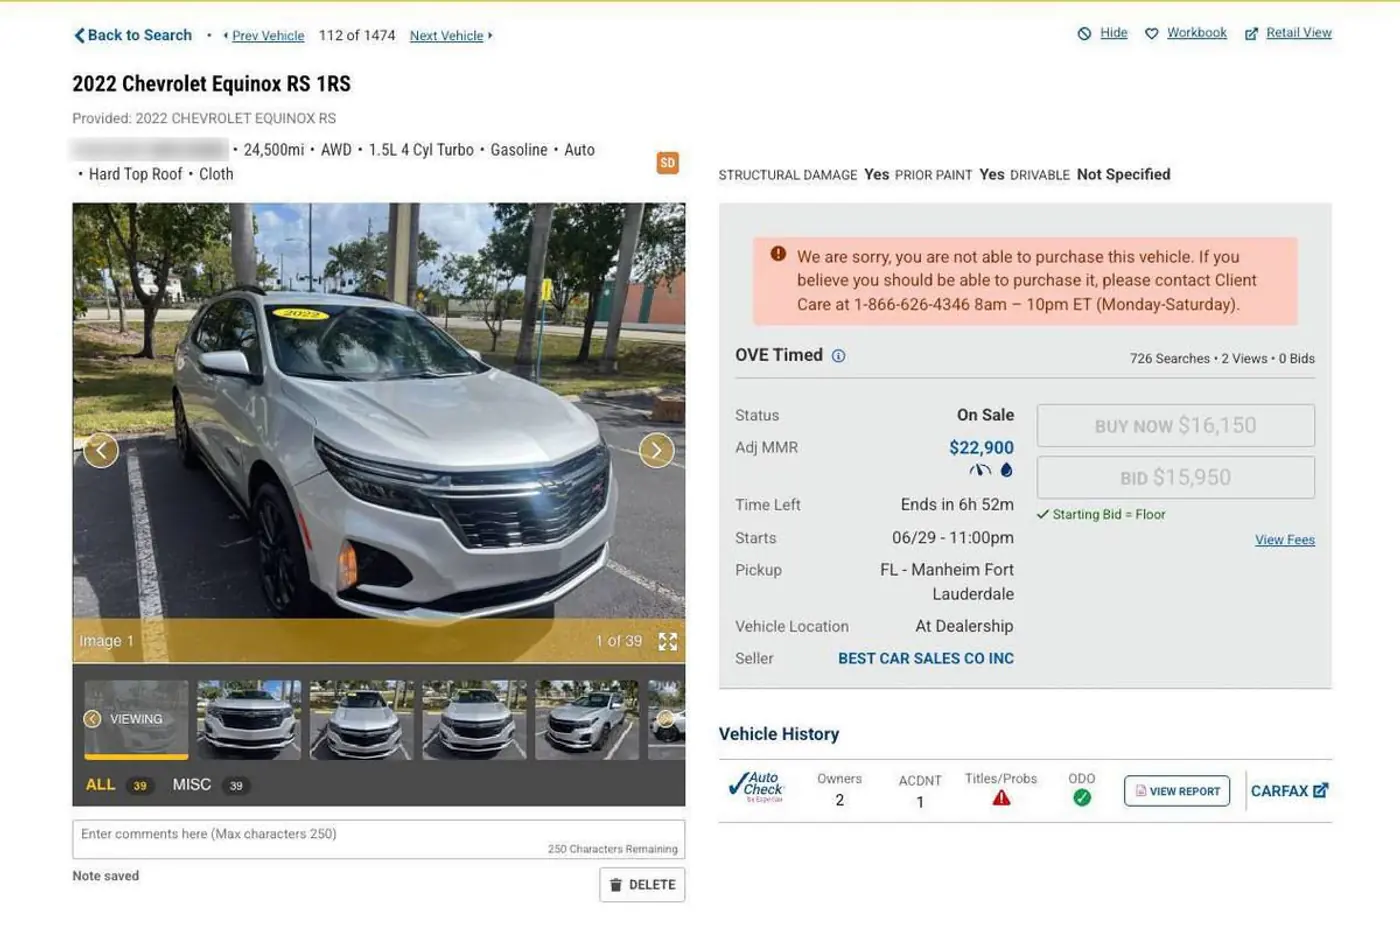
Task: Switch to the MISC photos tab
Action: click(x=209, y=785)
